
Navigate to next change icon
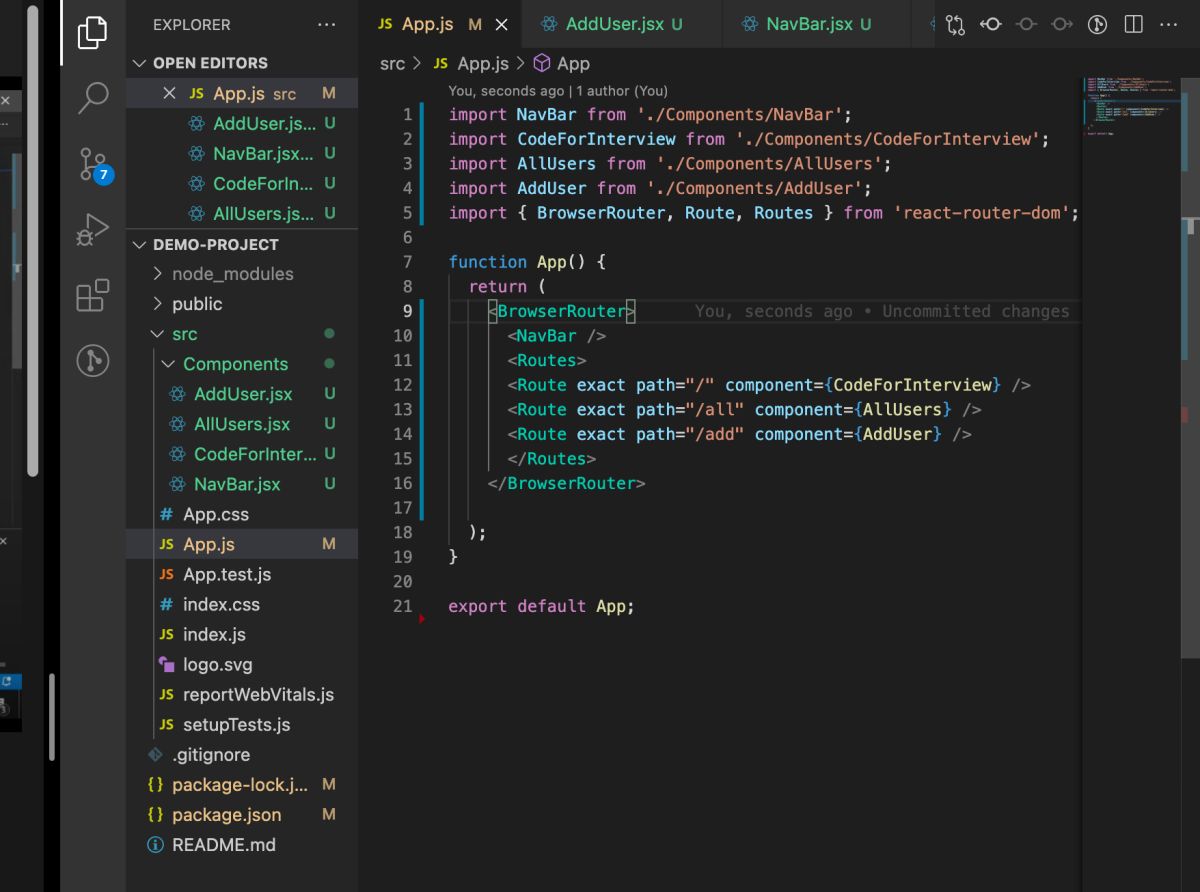pos(1062,24)
